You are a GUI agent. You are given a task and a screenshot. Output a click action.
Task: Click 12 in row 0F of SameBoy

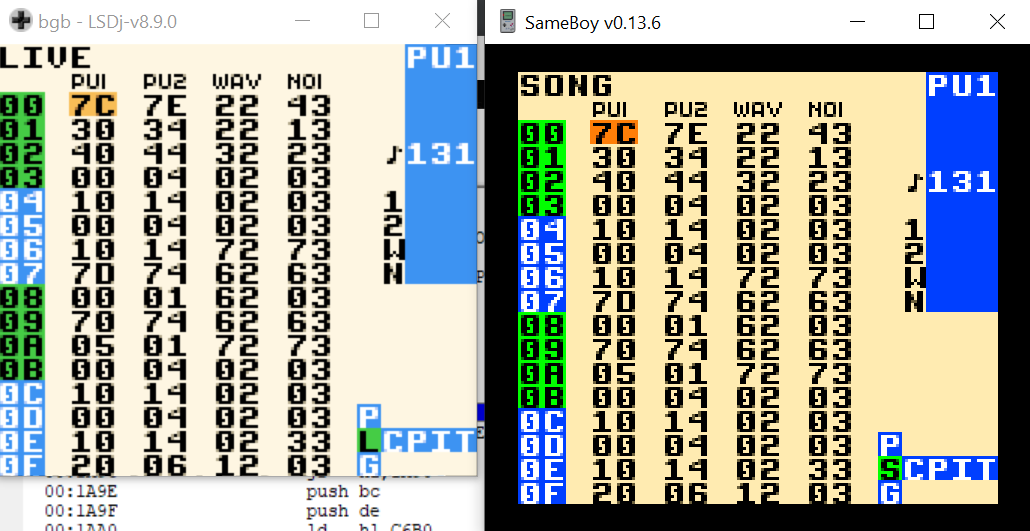(x=757, y=493)
